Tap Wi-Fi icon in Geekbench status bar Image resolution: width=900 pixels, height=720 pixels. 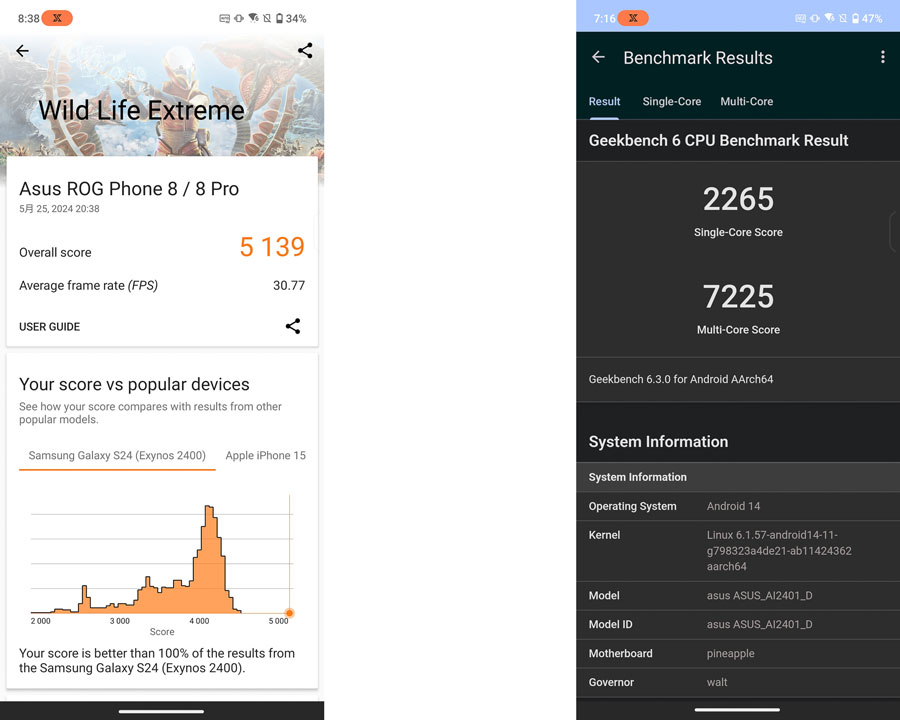(829, 18)
